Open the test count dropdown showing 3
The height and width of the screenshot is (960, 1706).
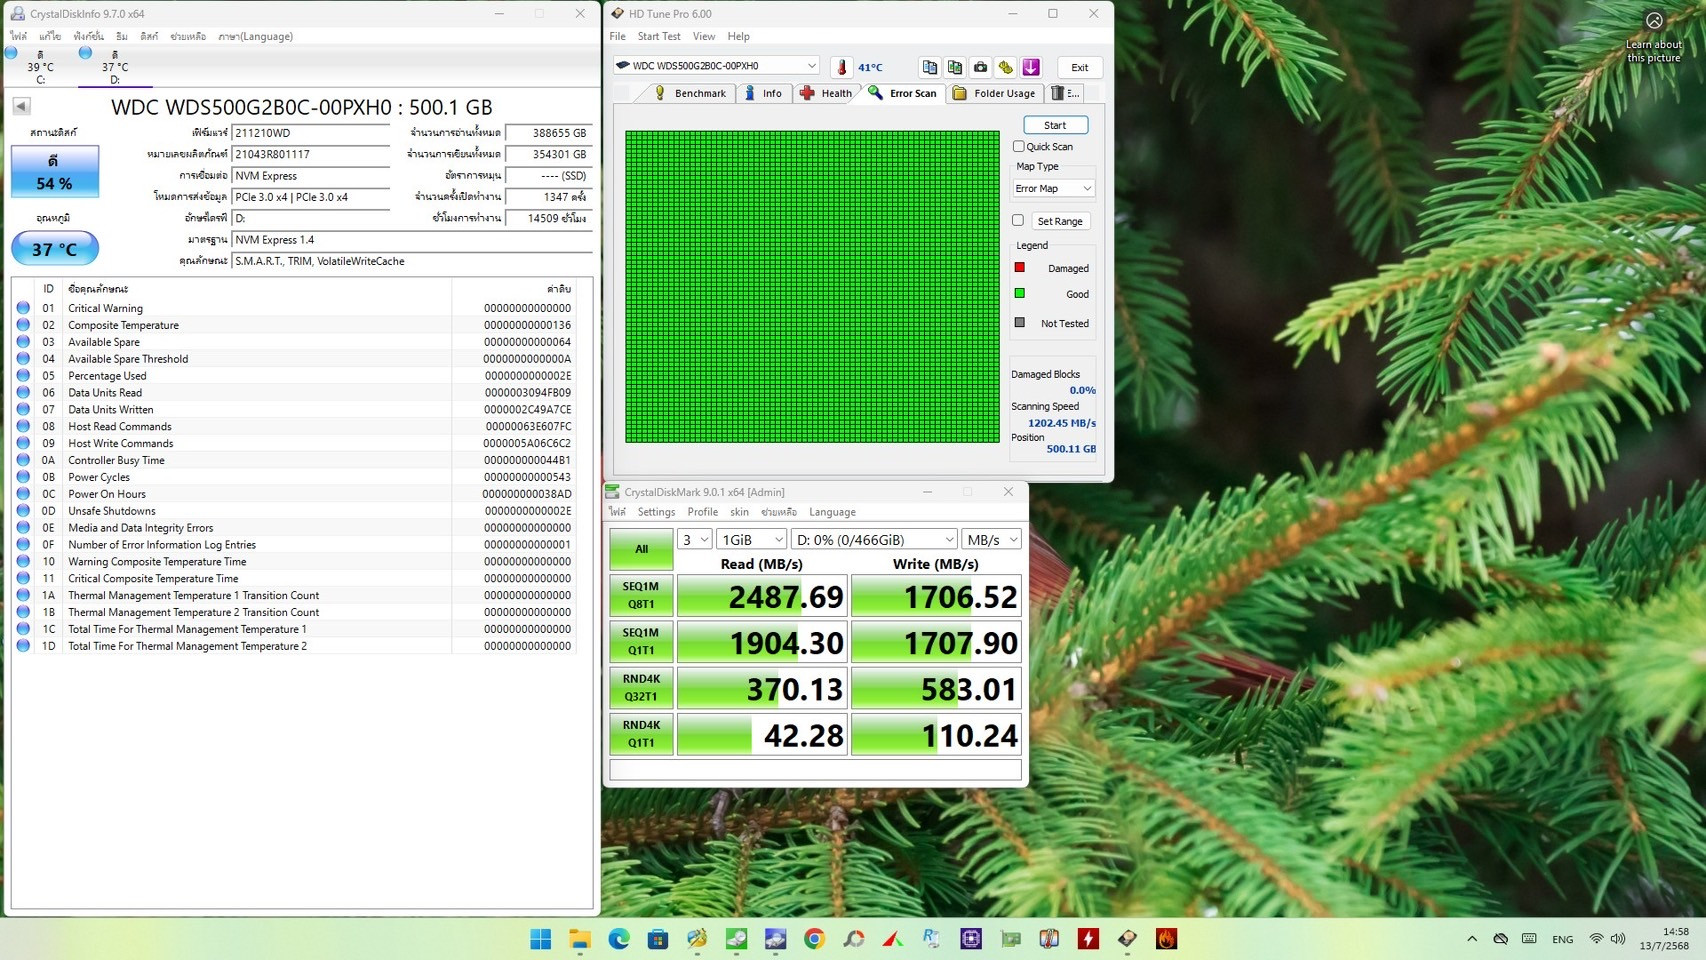(694, 539)
